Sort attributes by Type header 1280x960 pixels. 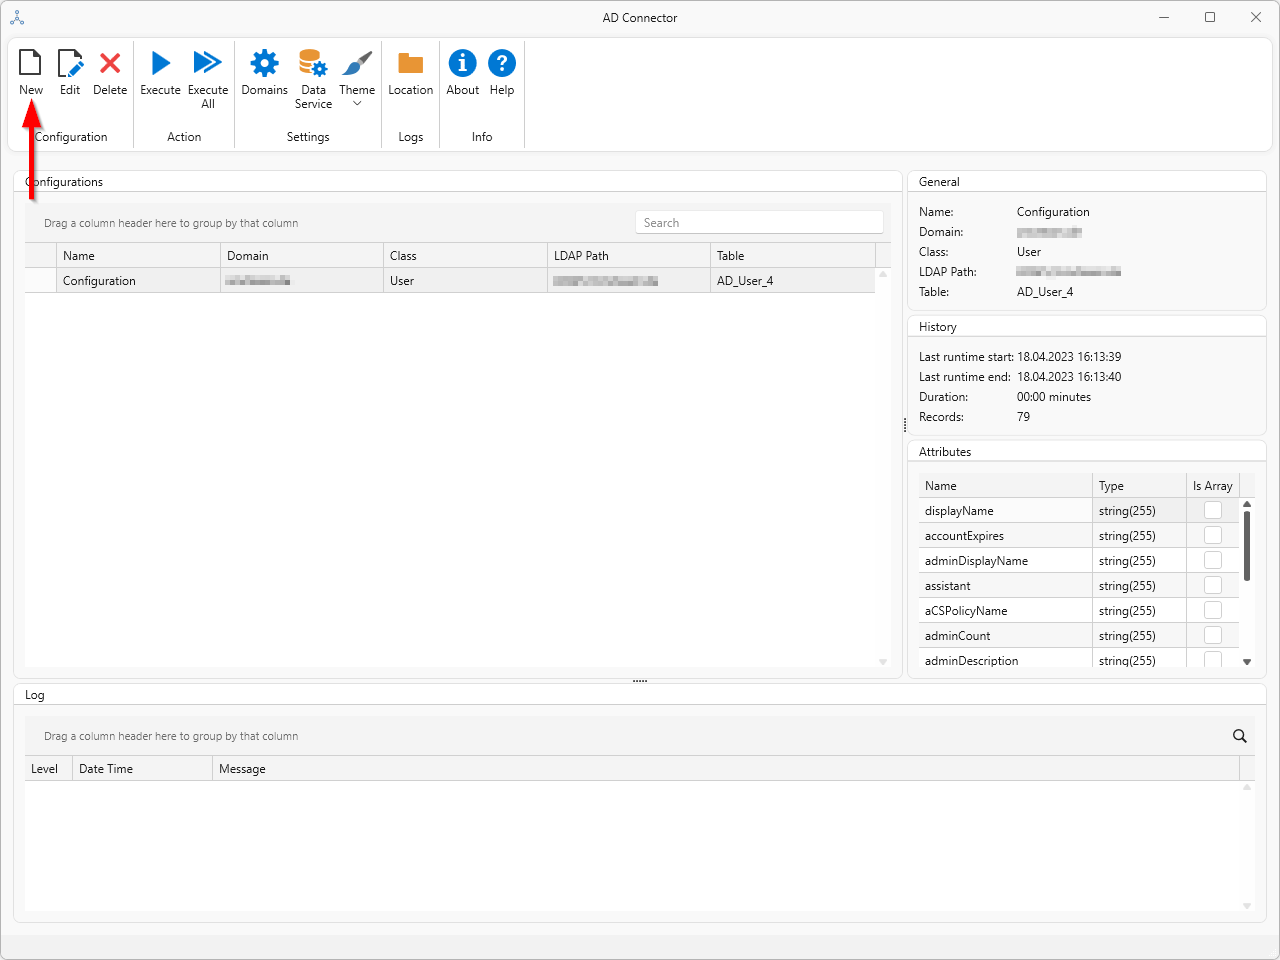(1139, 486)
